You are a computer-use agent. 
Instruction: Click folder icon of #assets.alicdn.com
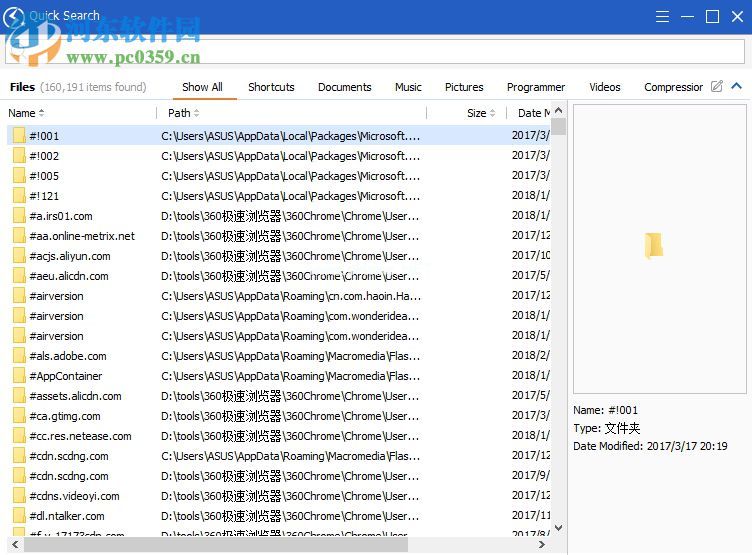tap(19, 396)
